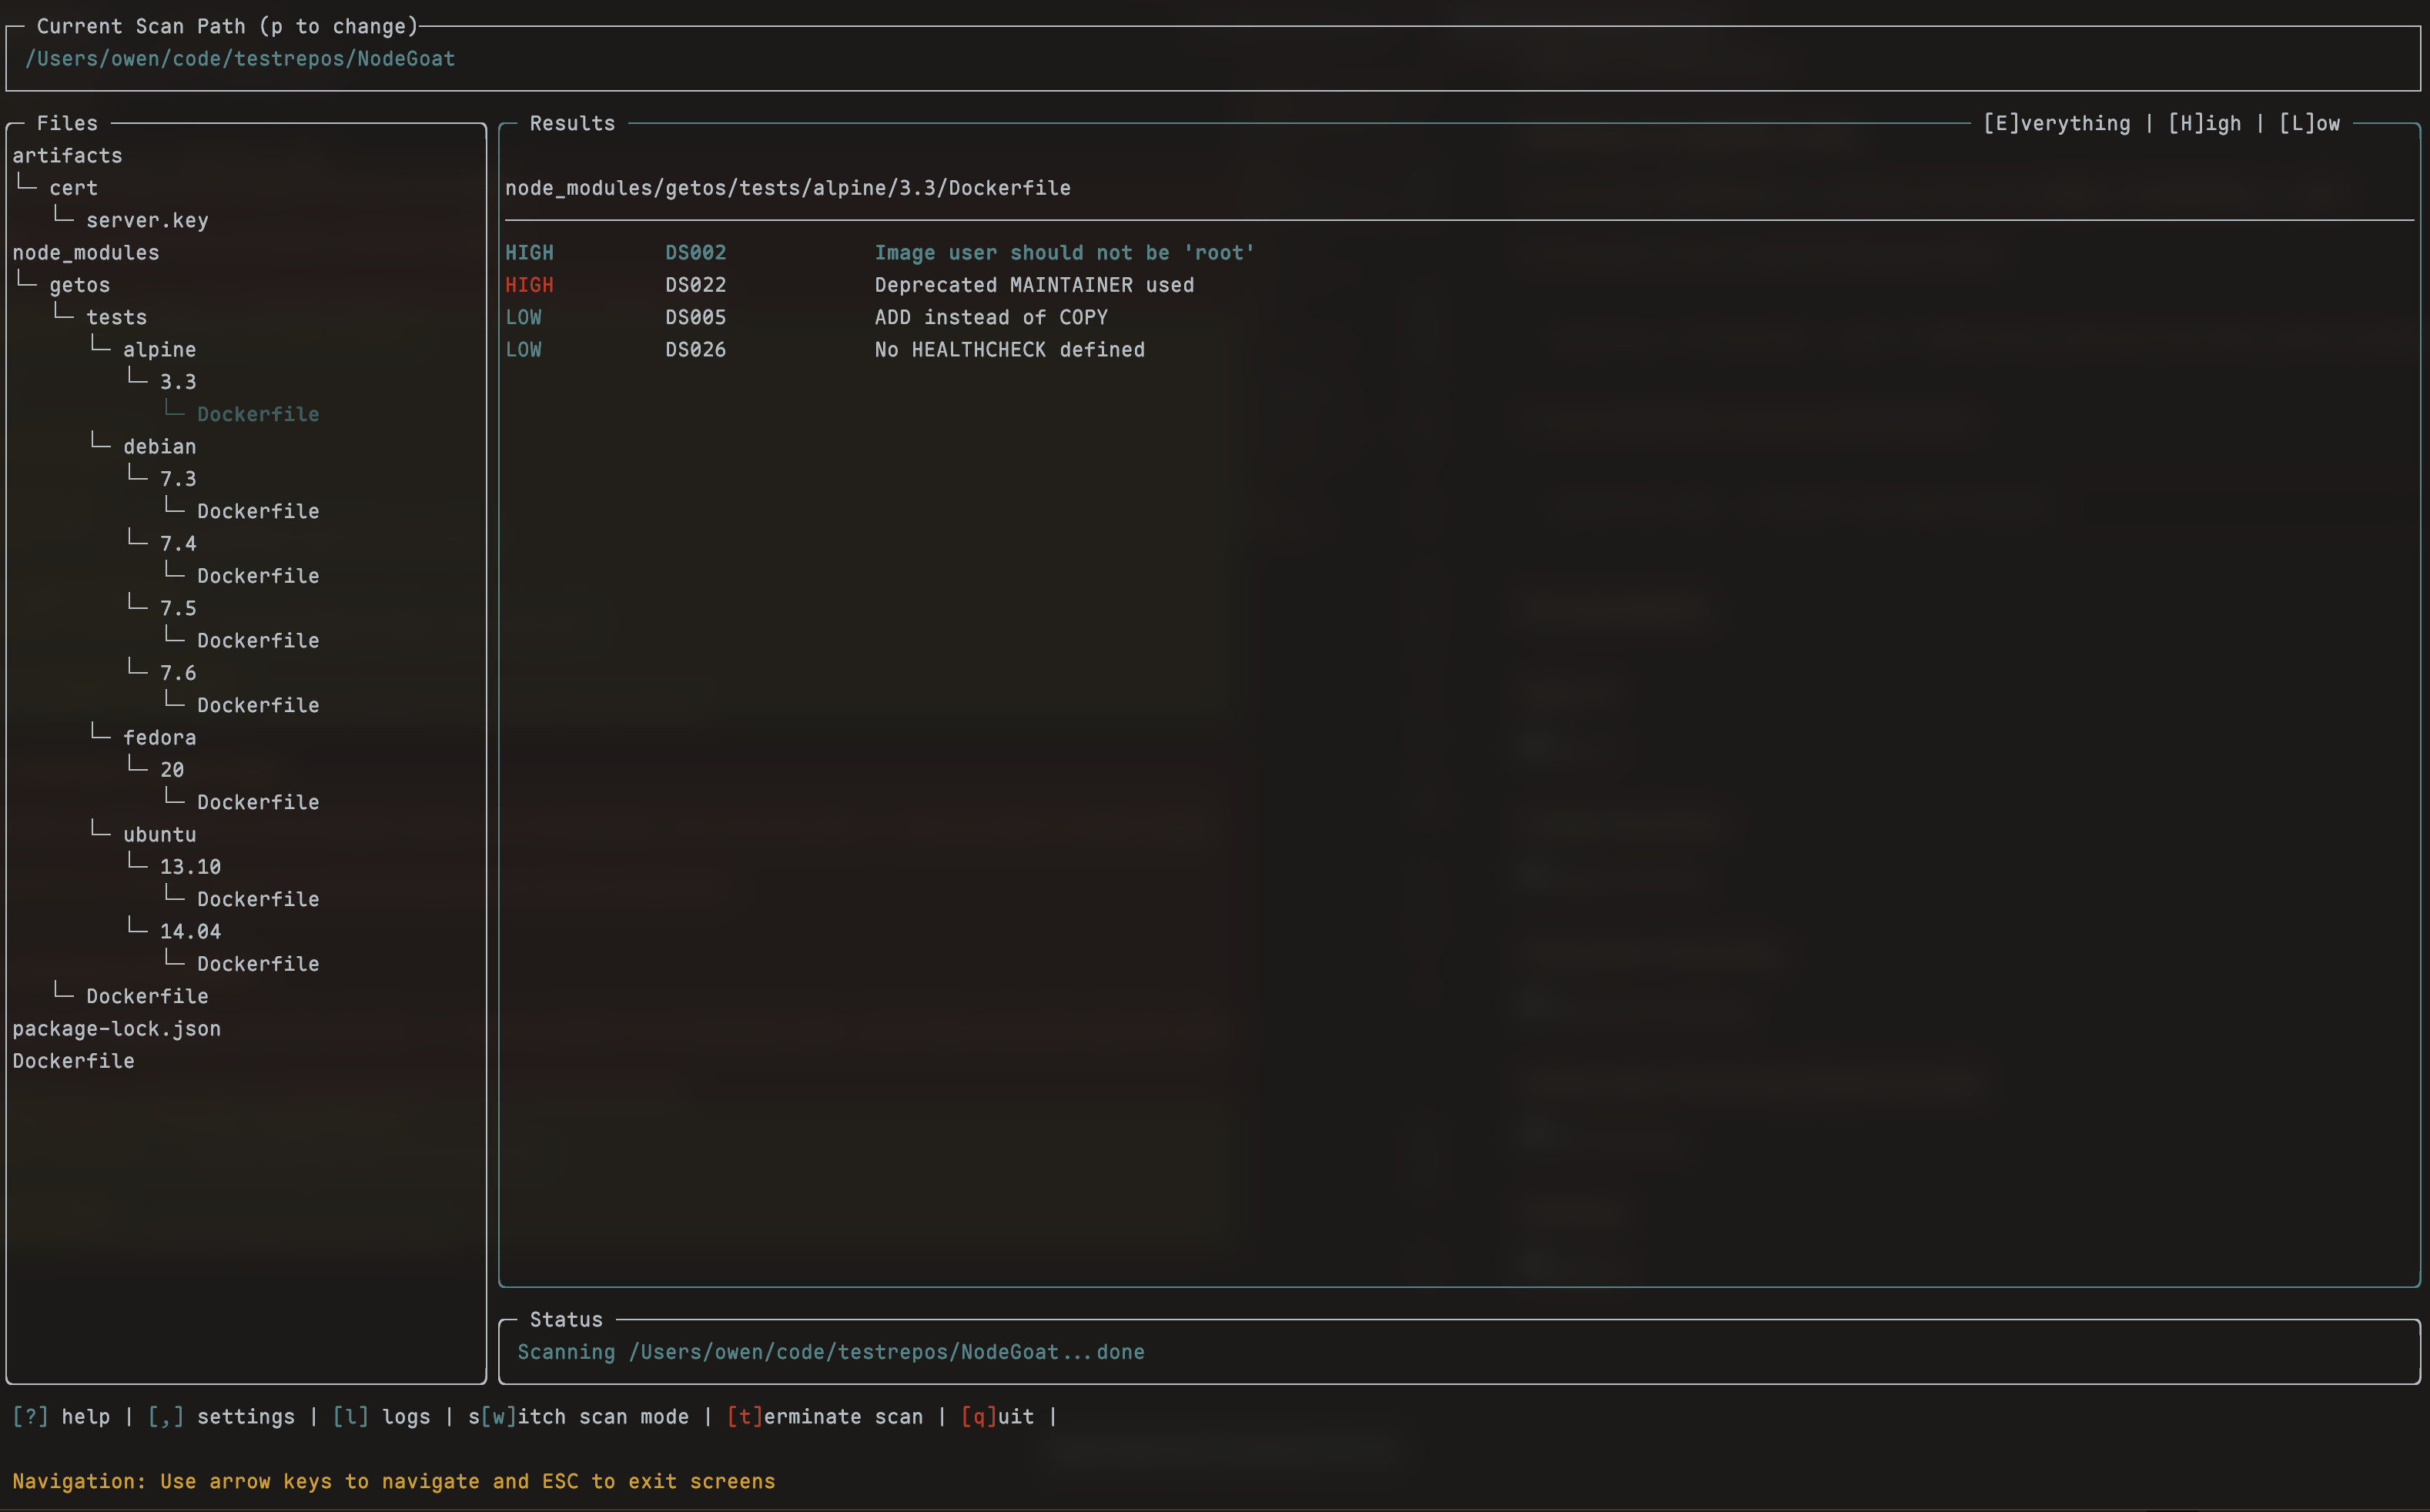Select package-lock.json in Files
Image resolution: width=2430 pixels, height=1512 pixels.
(116, 1029)
